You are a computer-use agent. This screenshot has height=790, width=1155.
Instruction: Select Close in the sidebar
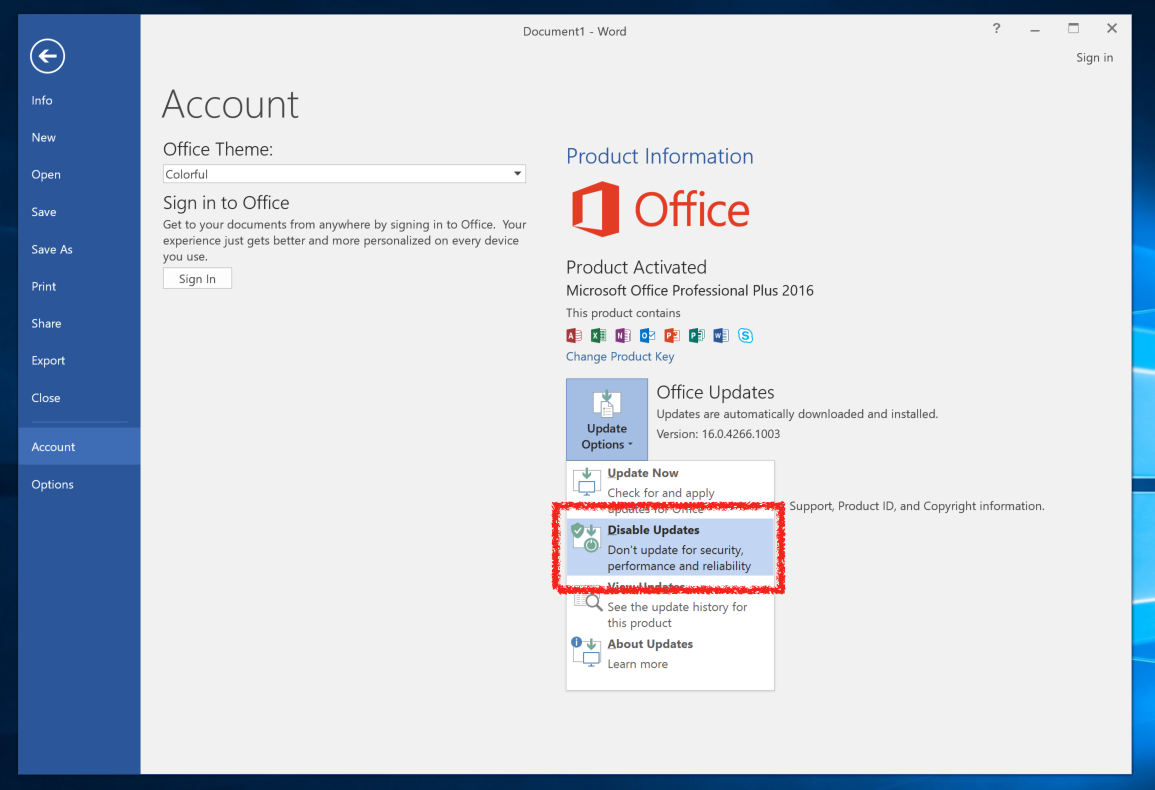[46, 398]
